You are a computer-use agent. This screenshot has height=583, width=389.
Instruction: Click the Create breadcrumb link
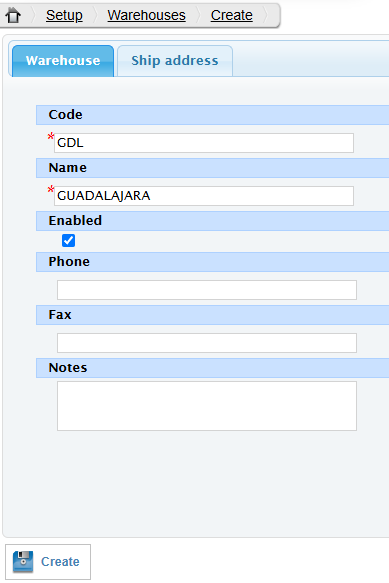(232, 15)
